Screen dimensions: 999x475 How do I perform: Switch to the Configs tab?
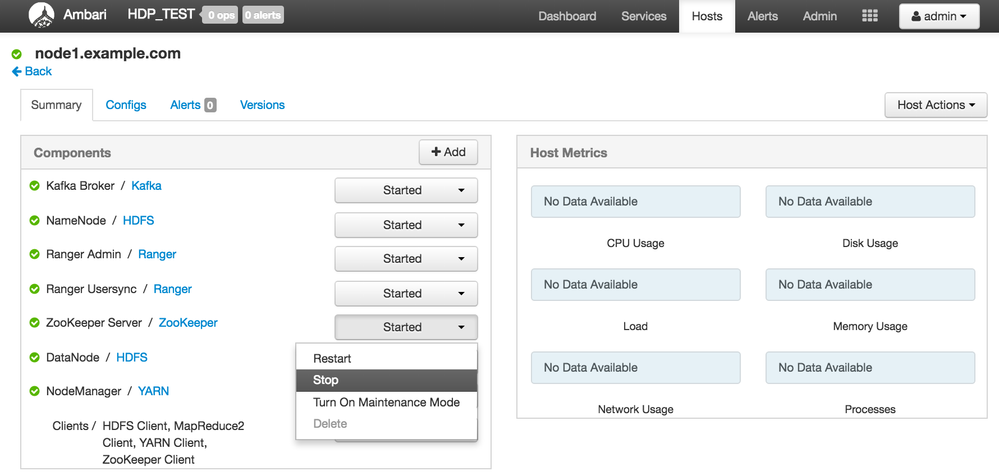tap(126, 105)
